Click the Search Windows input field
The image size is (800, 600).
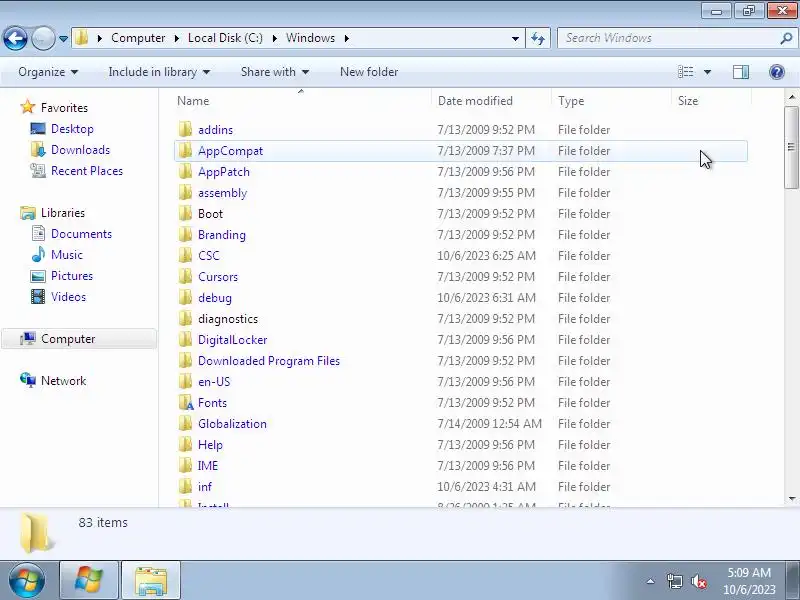point(668,38)
